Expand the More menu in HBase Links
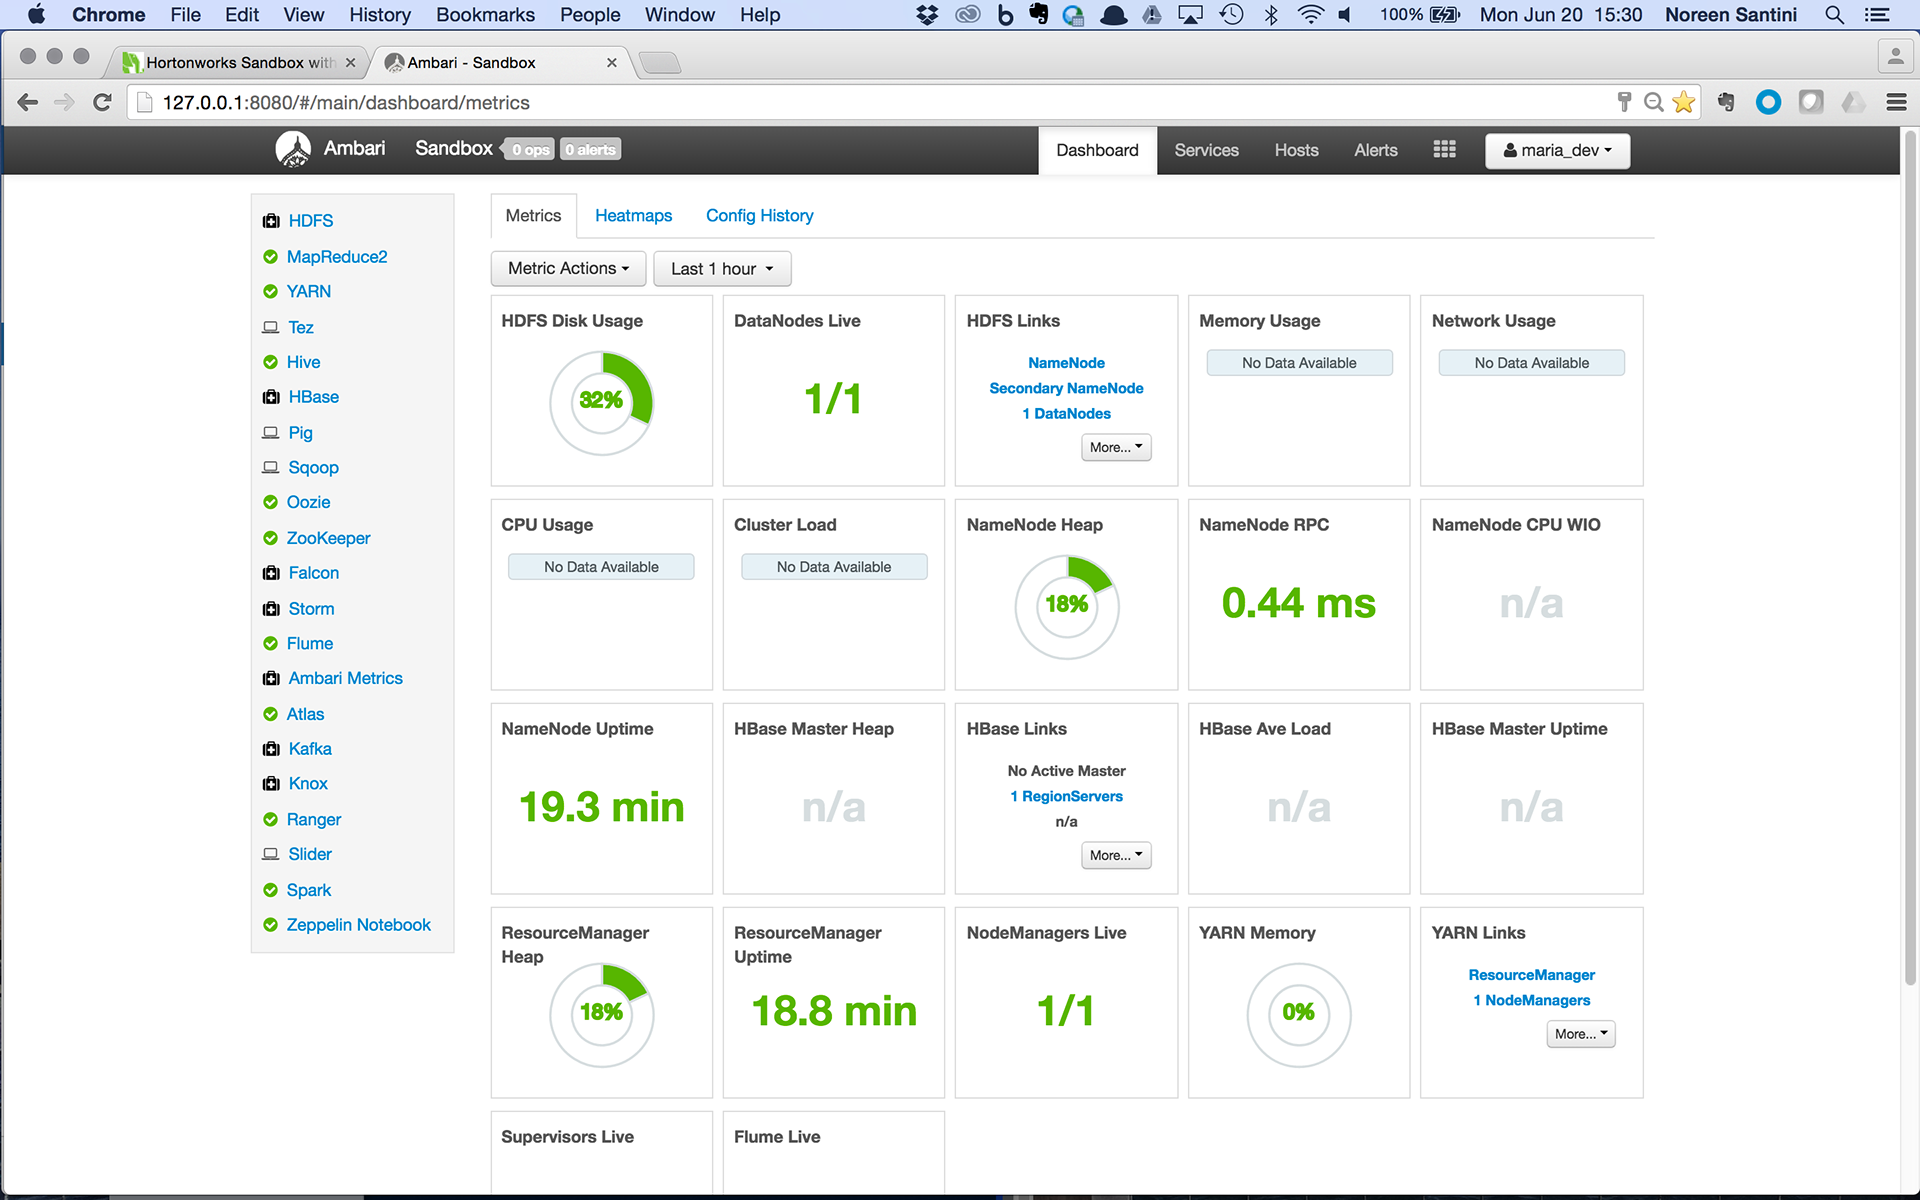This screenshot has width=1920, height=1200. point(1116,855)
